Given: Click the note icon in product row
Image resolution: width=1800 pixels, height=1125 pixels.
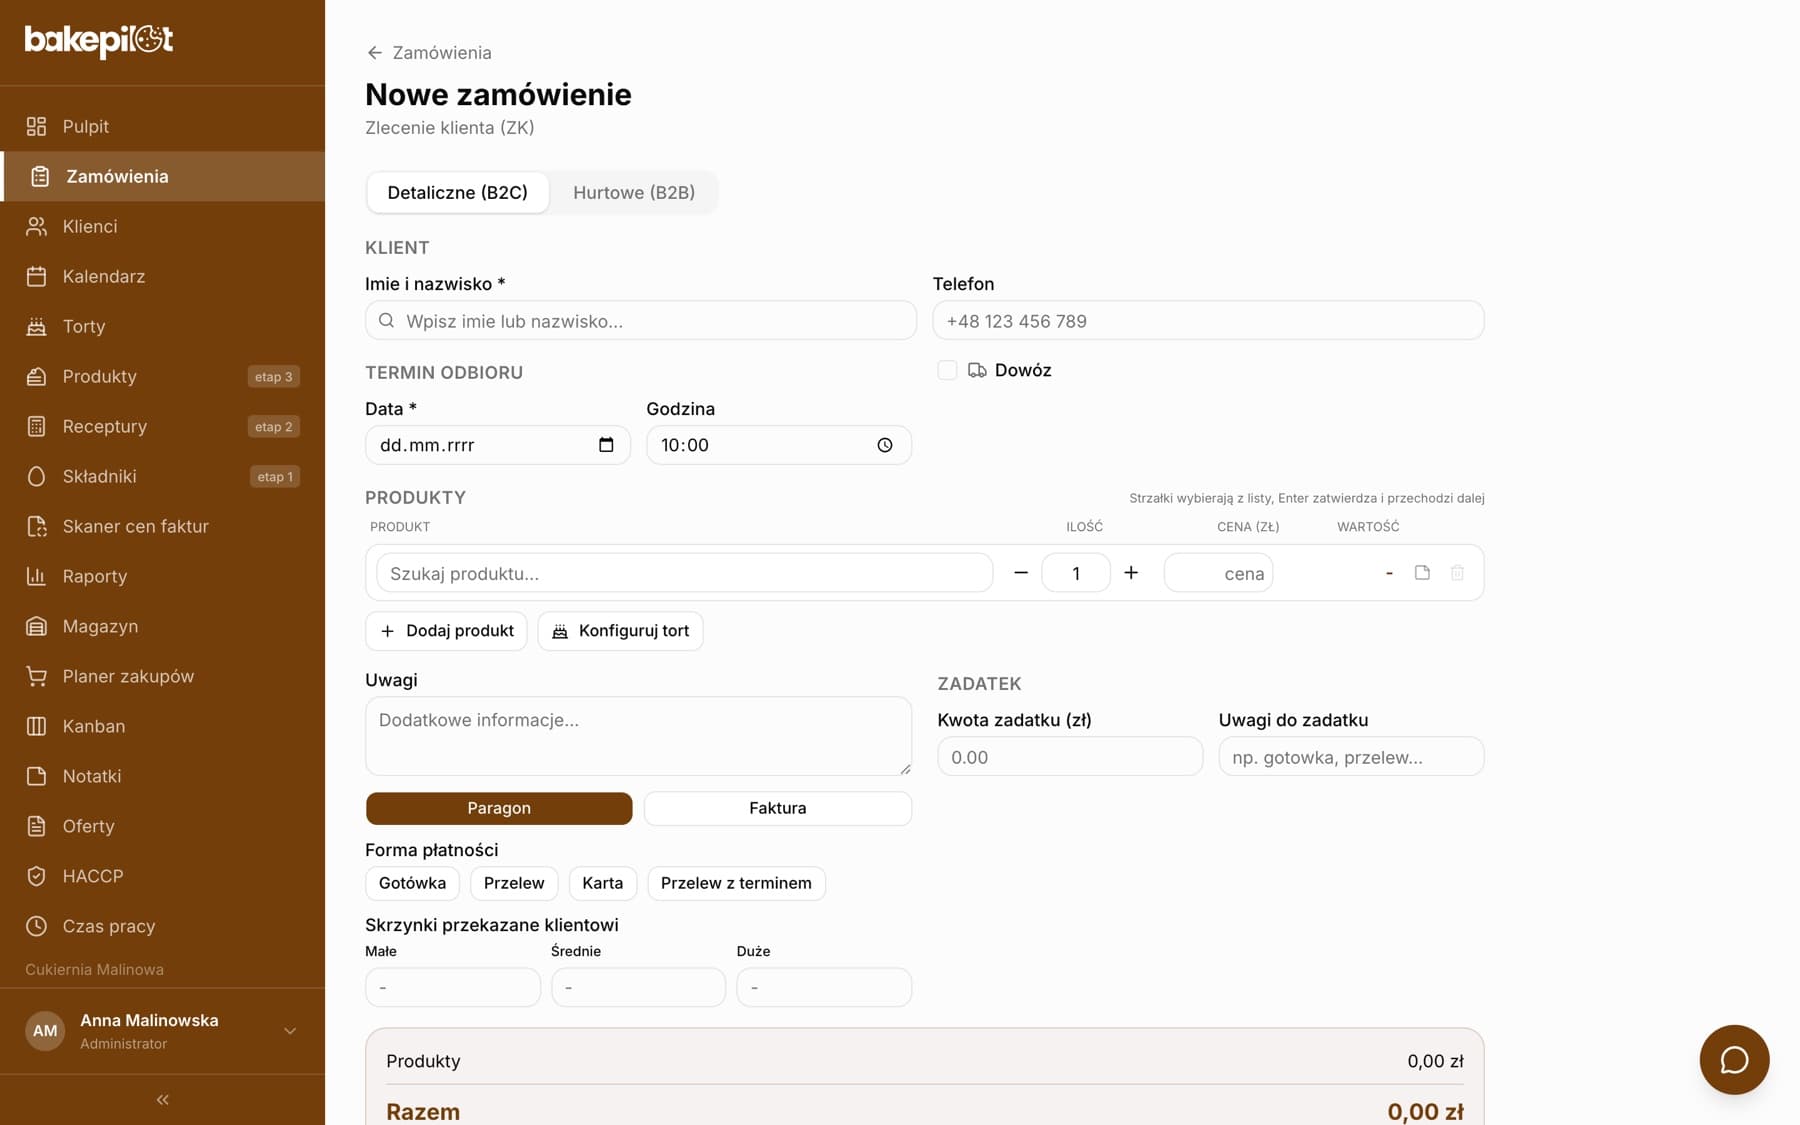Looking at the screenshot, I should pyautogui.click(x=1422, y=573).
